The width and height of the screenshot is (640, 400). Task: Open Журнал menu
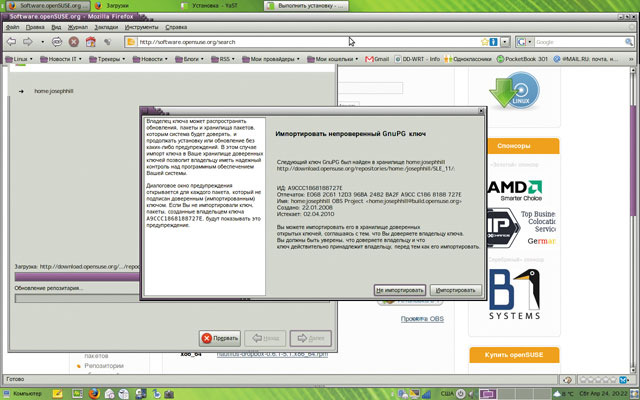point(78,27)
